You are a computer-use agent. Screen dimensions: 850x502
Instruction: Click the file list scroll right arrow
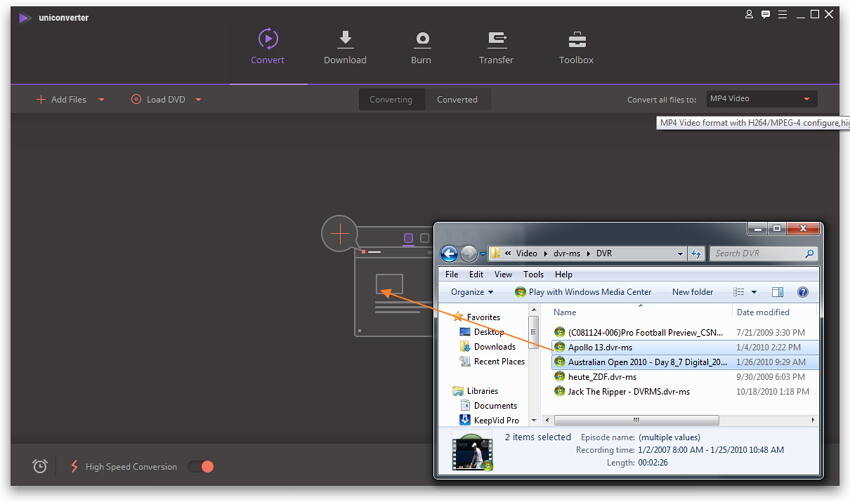coord(813,420)
